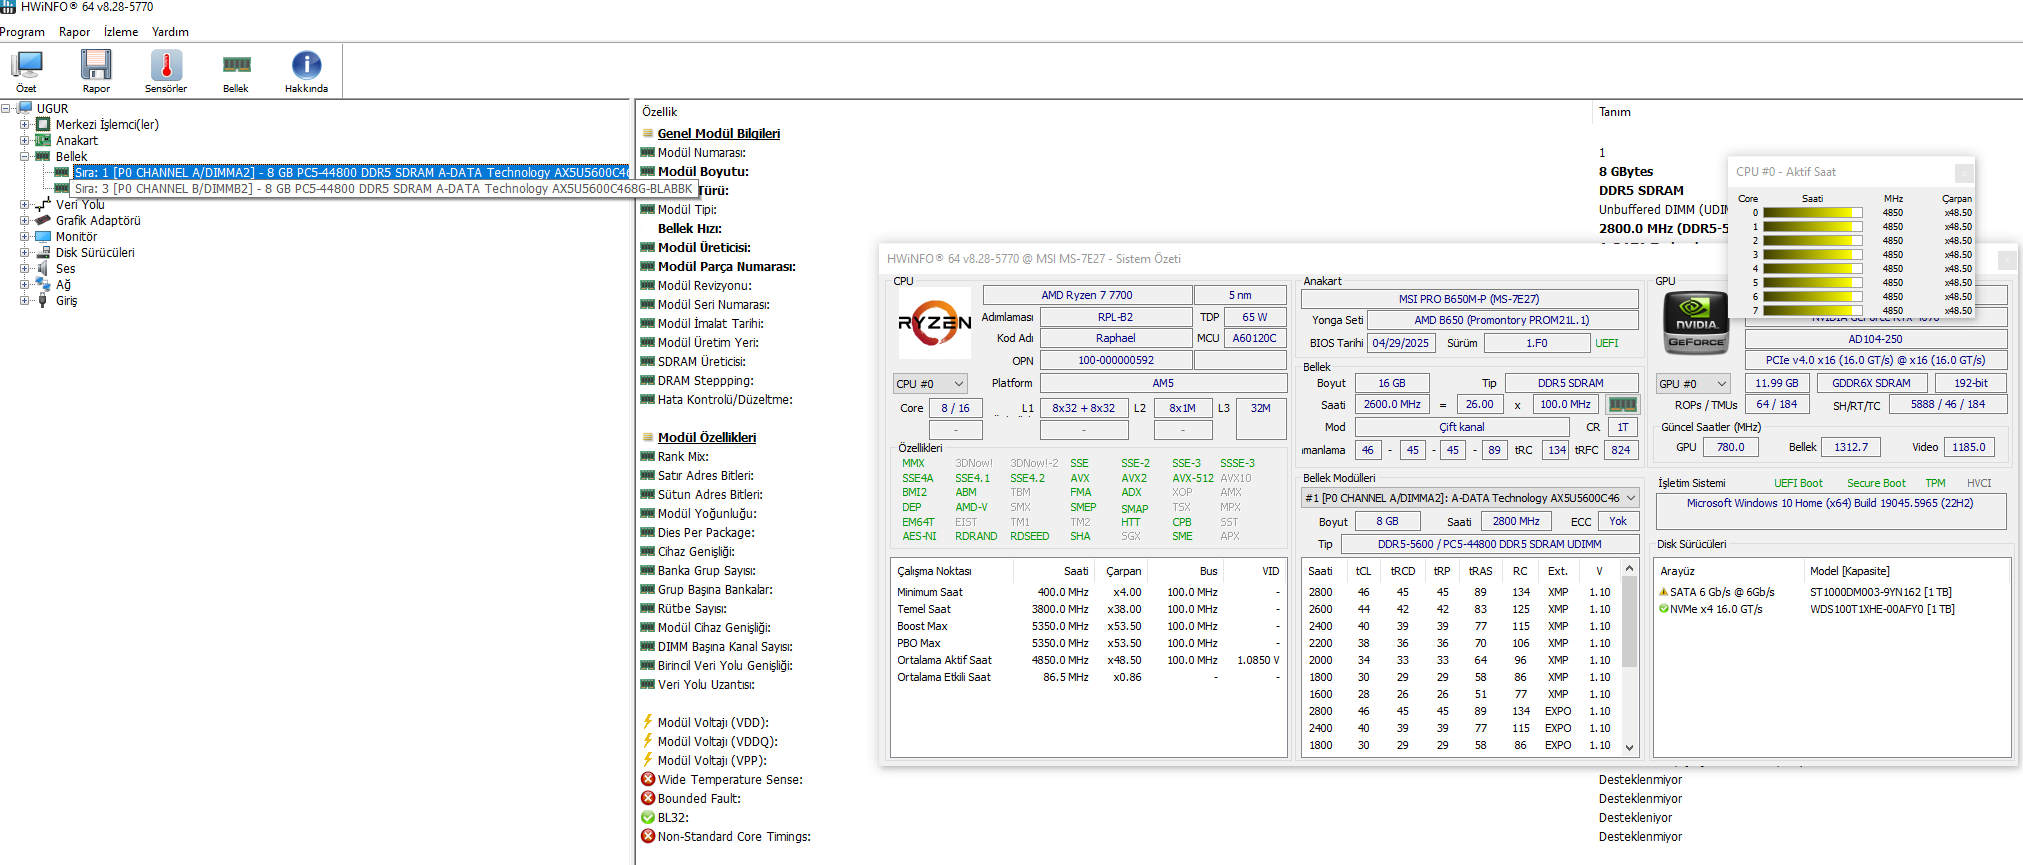
Task: Collapse the UGUR root tree node
Action: (7, 108)
